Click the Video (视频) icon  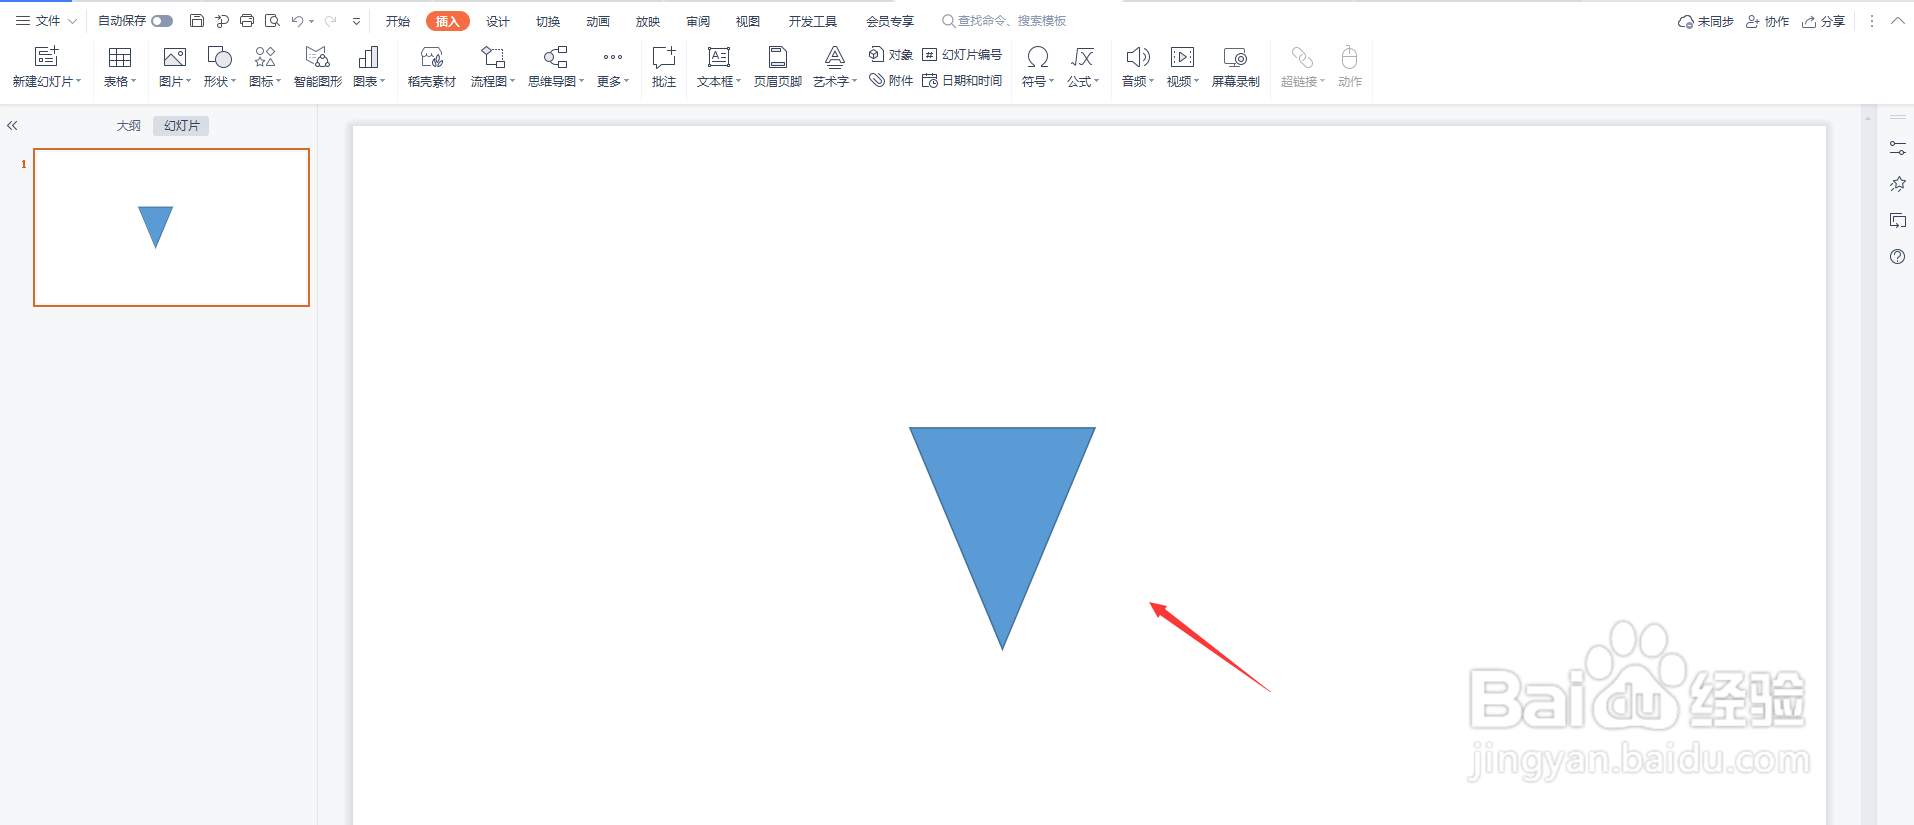pyautogui.click(x=1182, y=57)
